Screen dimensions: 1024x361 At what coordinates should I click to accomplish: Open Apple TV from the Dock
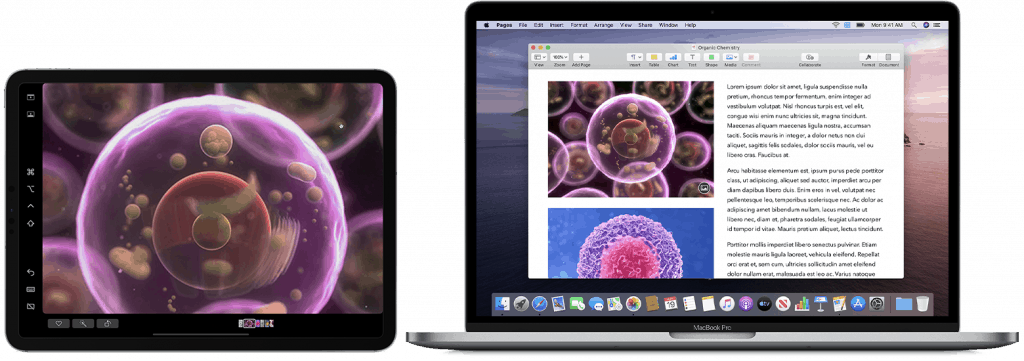coord(764,304)
